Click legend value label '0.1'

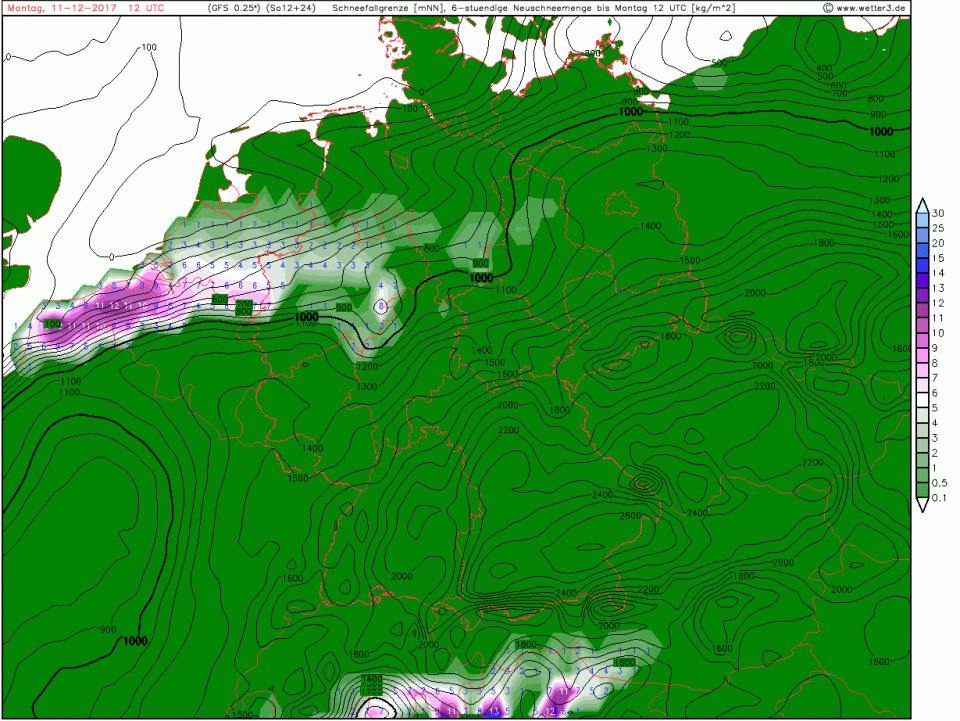click(938, 497)
